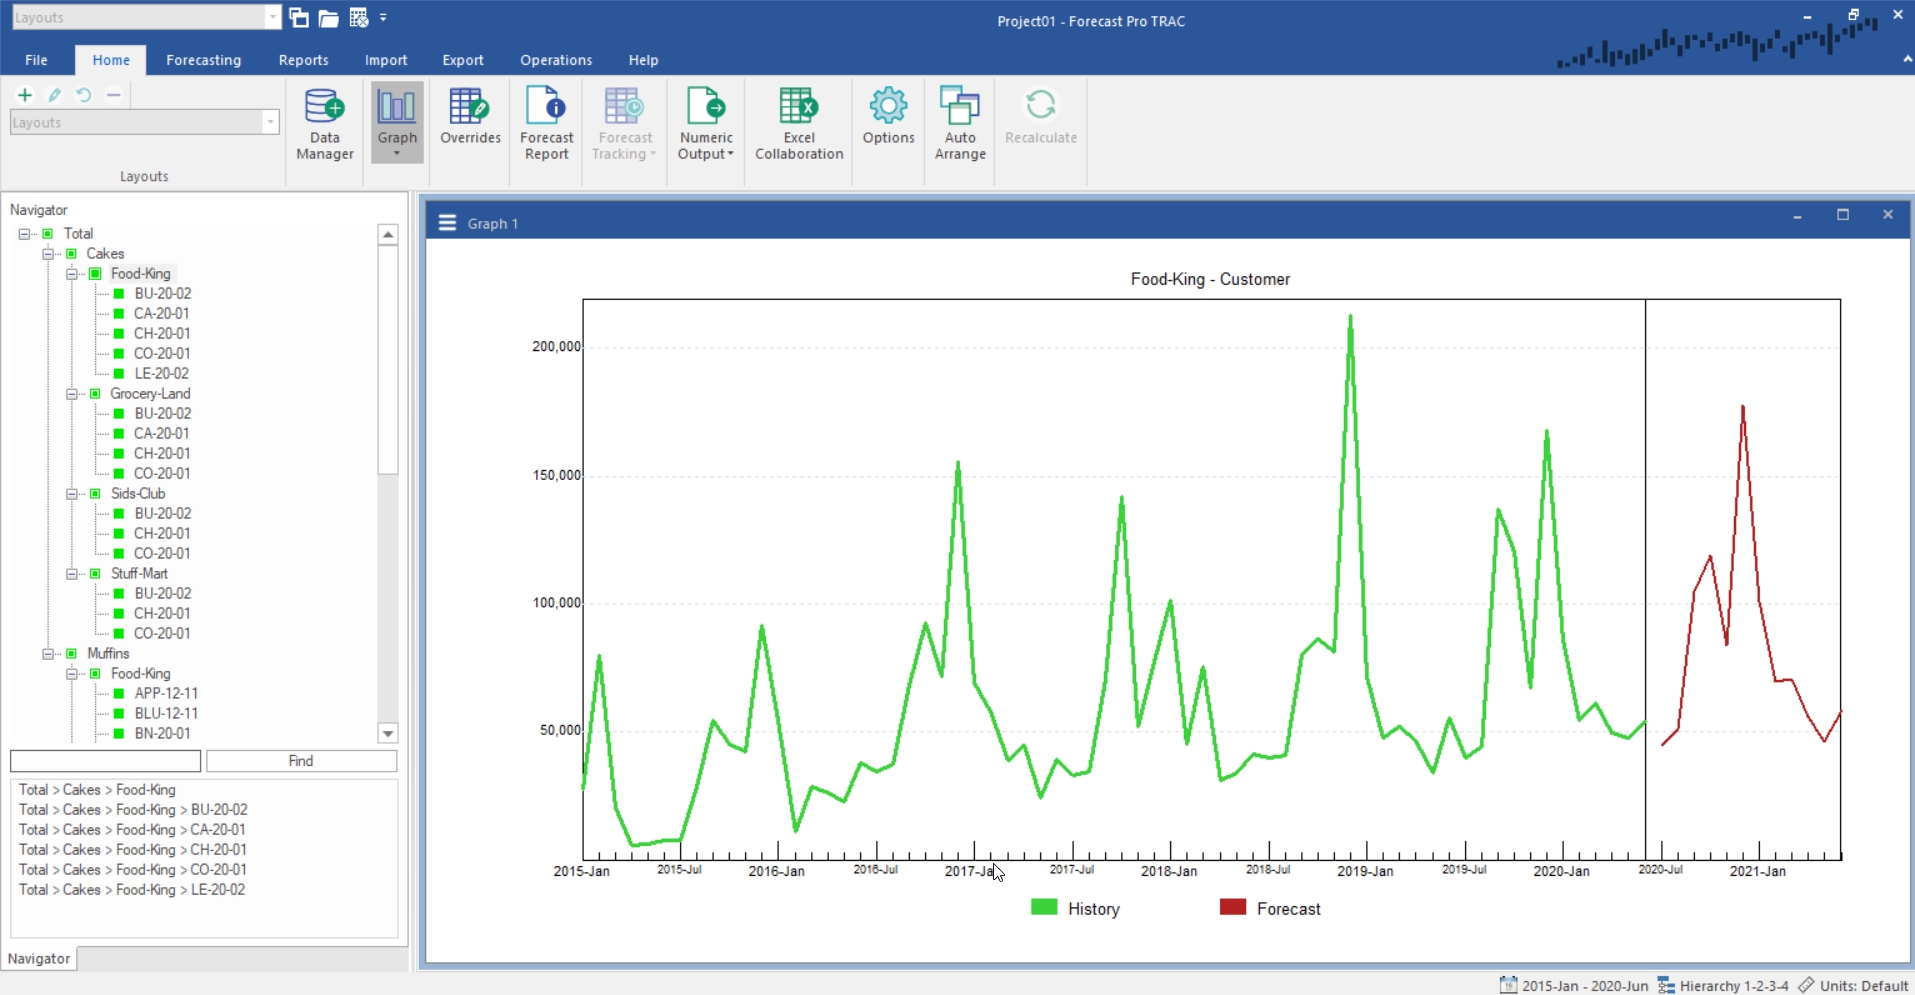The width and height of the screenshot is (1915, 995).
Task: Open the Overrides view
Action: 470,118
